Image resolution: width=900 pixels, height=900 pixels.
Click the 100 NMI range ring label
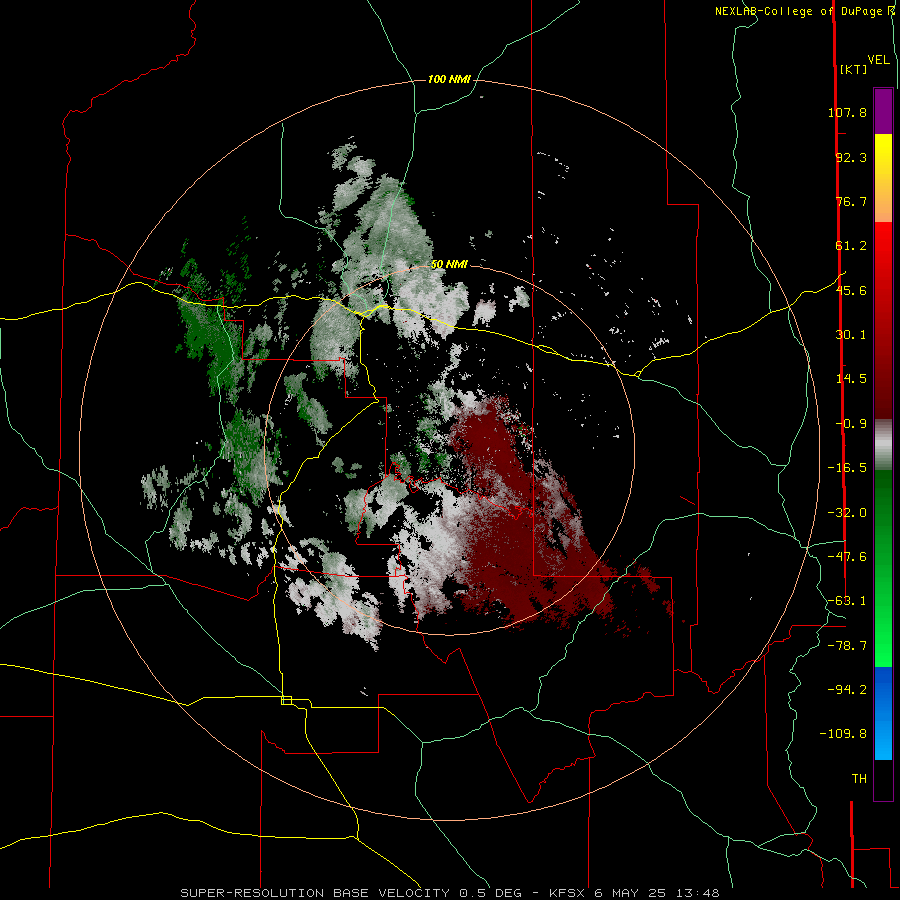449,79
